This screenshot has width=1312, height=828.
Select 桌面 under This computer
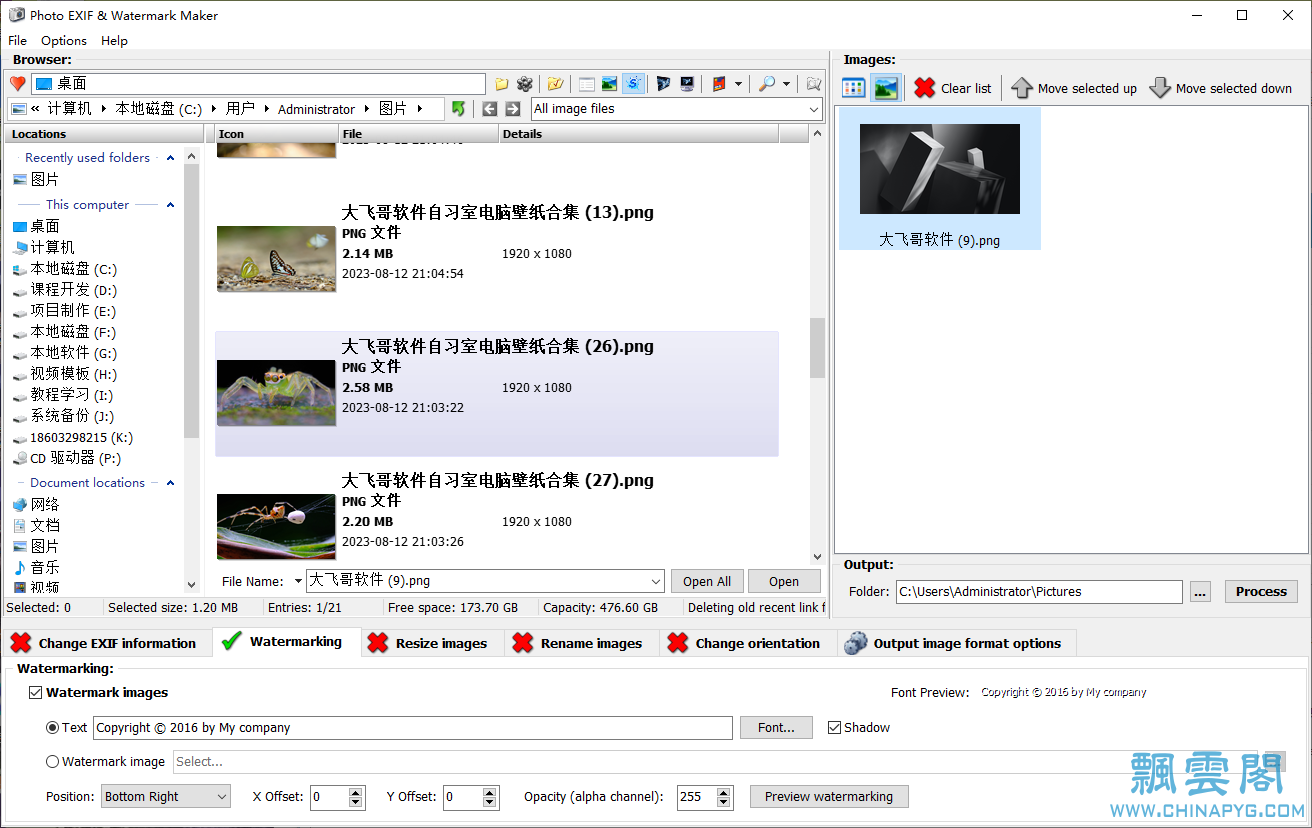coord(36,226)
